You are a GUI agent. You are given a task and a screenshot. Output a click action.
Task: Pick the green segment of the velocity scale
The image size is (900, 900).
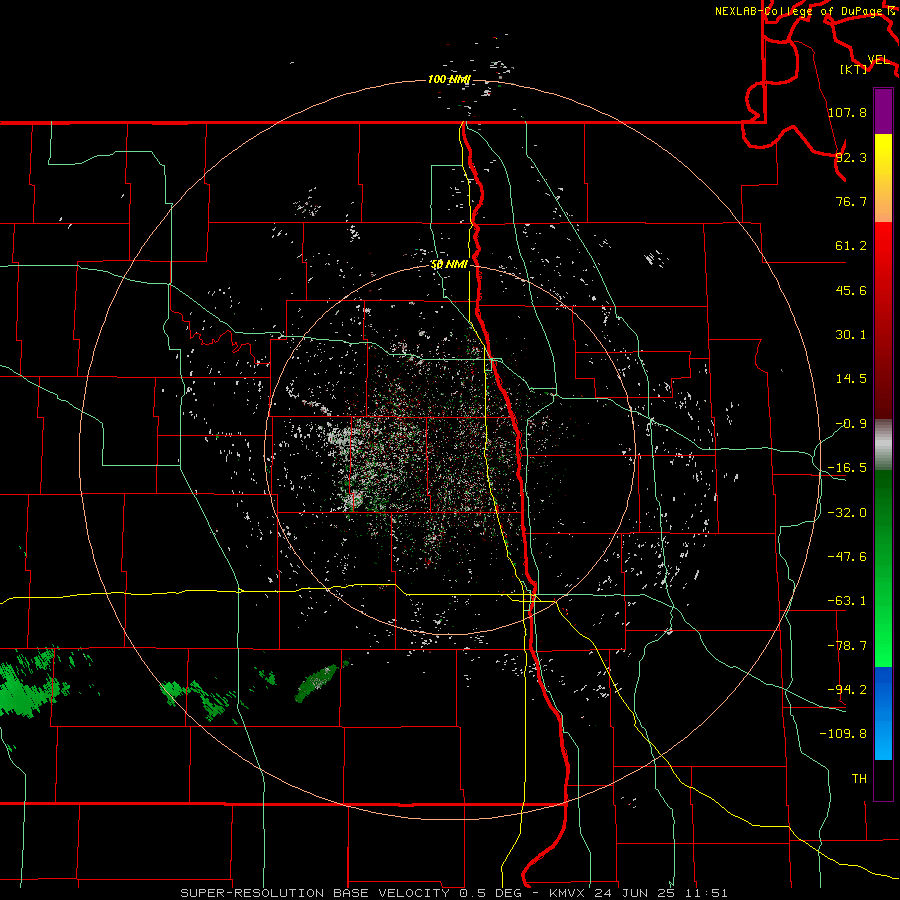click(x=883, y=568)
